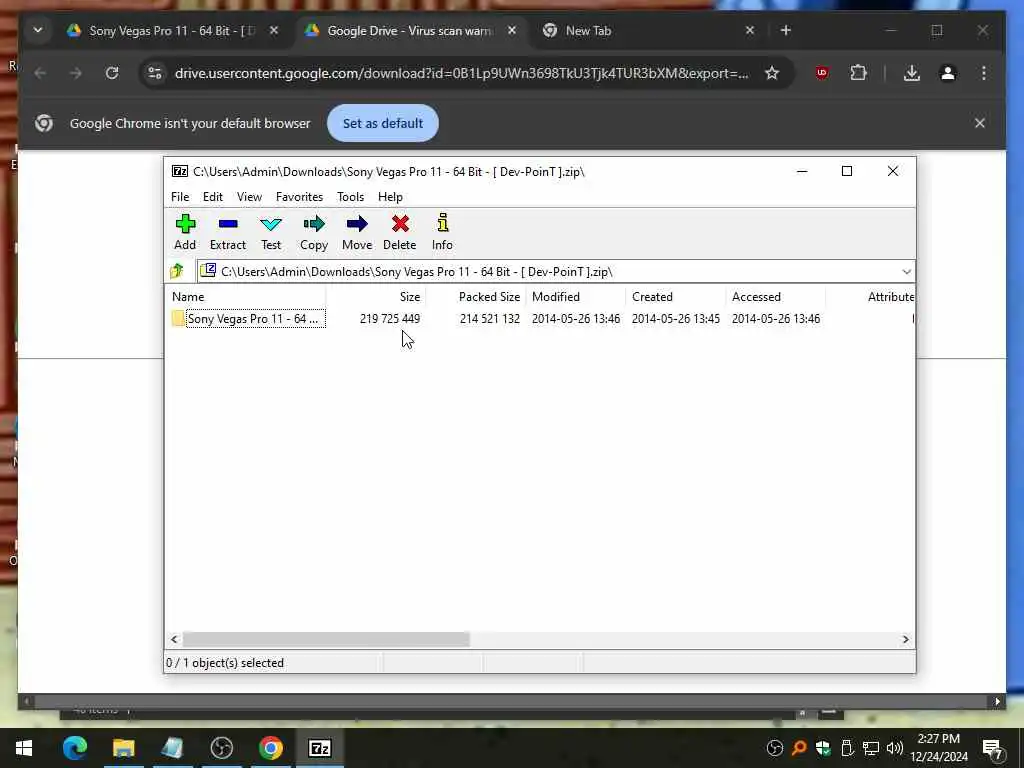This screenshot has width=1024, height=768.
Task: Click the Chrome forward arrow
Action: (76, 73)
